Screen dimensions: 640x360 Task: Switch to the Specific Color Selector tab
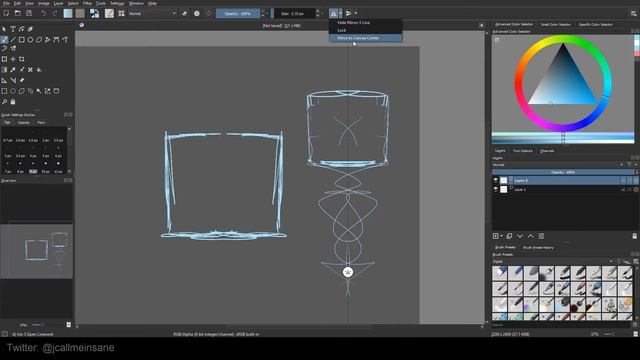596,24
